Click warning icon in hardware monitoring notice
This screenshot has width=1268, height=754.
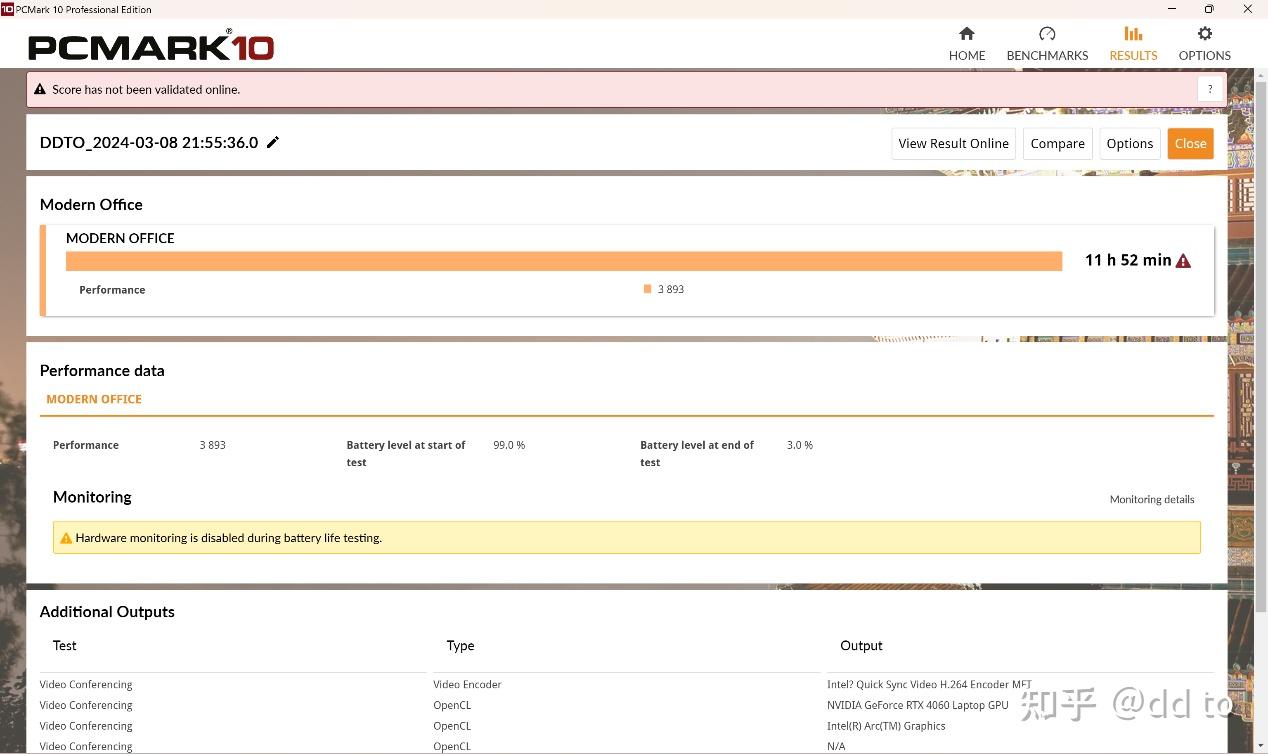pos(66,538)
